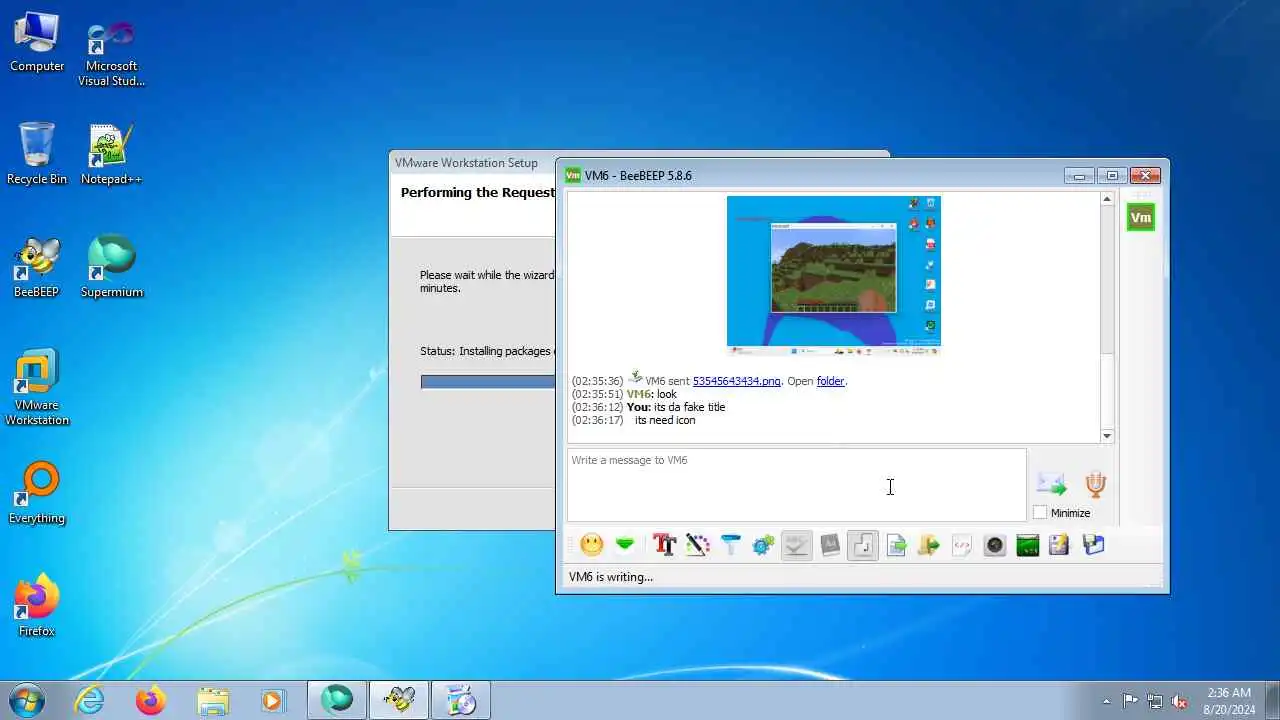Select the Recycle Bin desktop icon
This screenshot has width=1280, height=720.
click(x=37, y=153)
